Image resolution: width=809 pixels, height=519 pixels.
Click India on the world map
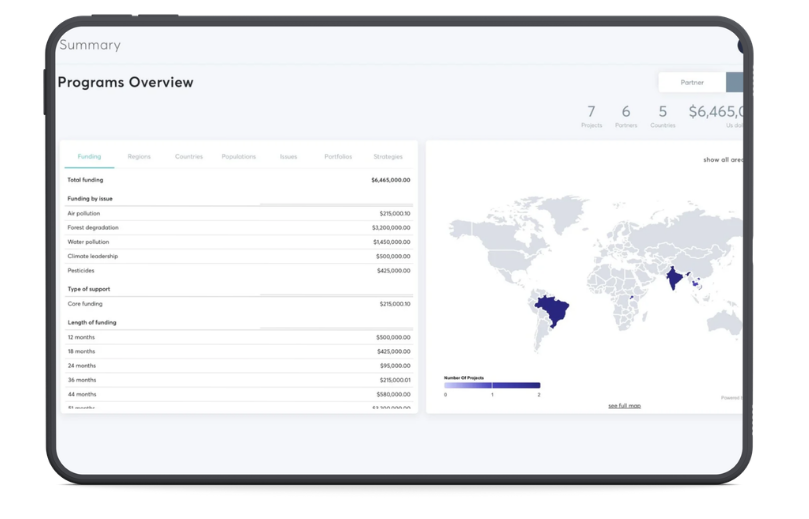(x=674, y=278)
